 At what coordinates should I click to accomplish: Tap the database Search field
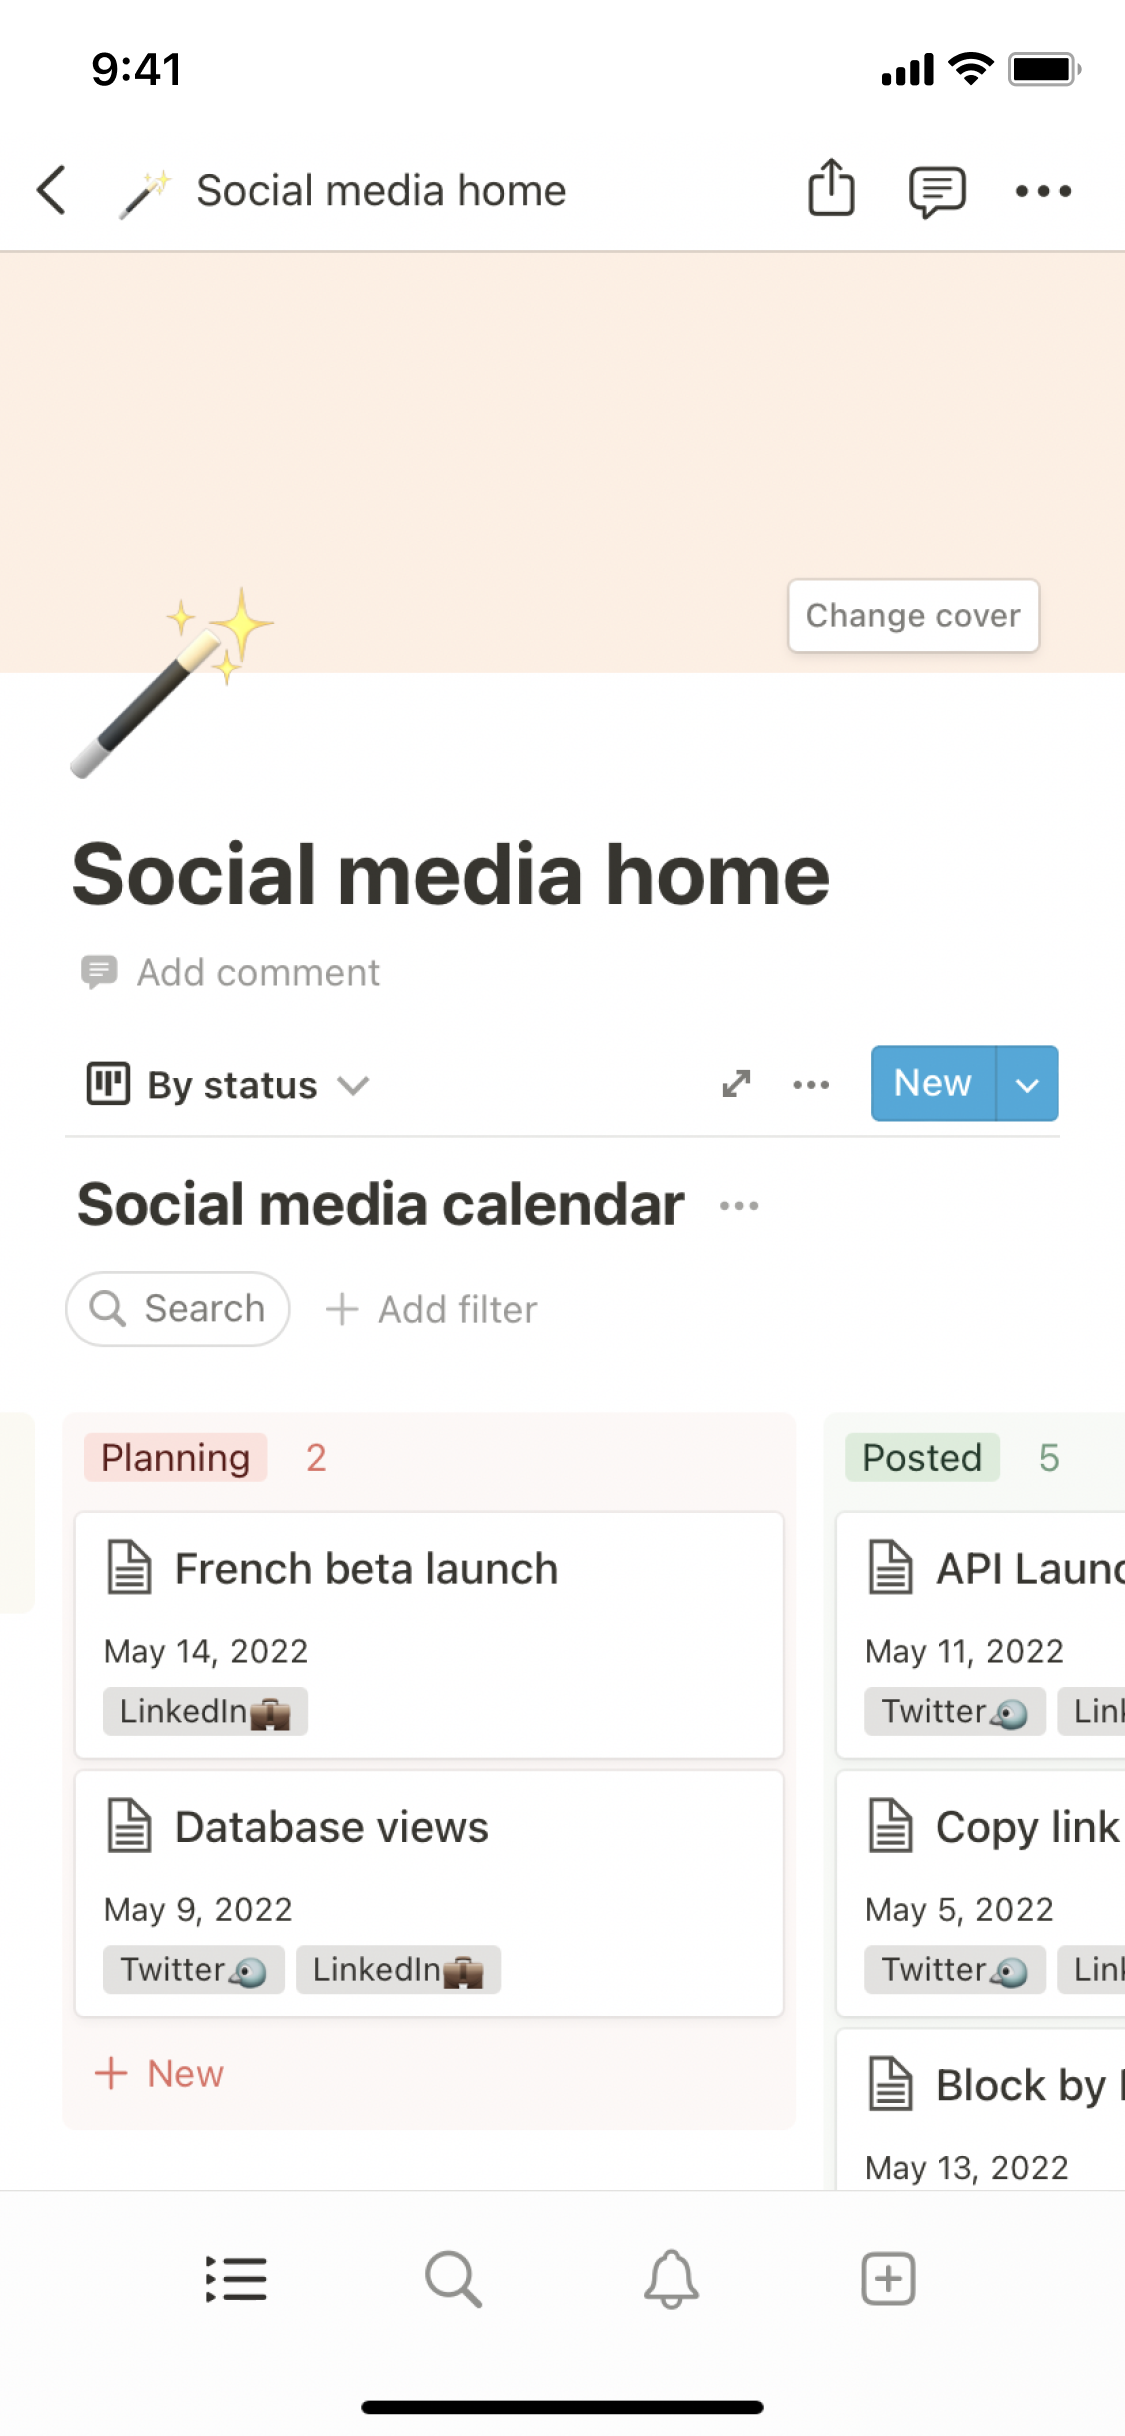pyautogui.click(x=178, y=1308)
